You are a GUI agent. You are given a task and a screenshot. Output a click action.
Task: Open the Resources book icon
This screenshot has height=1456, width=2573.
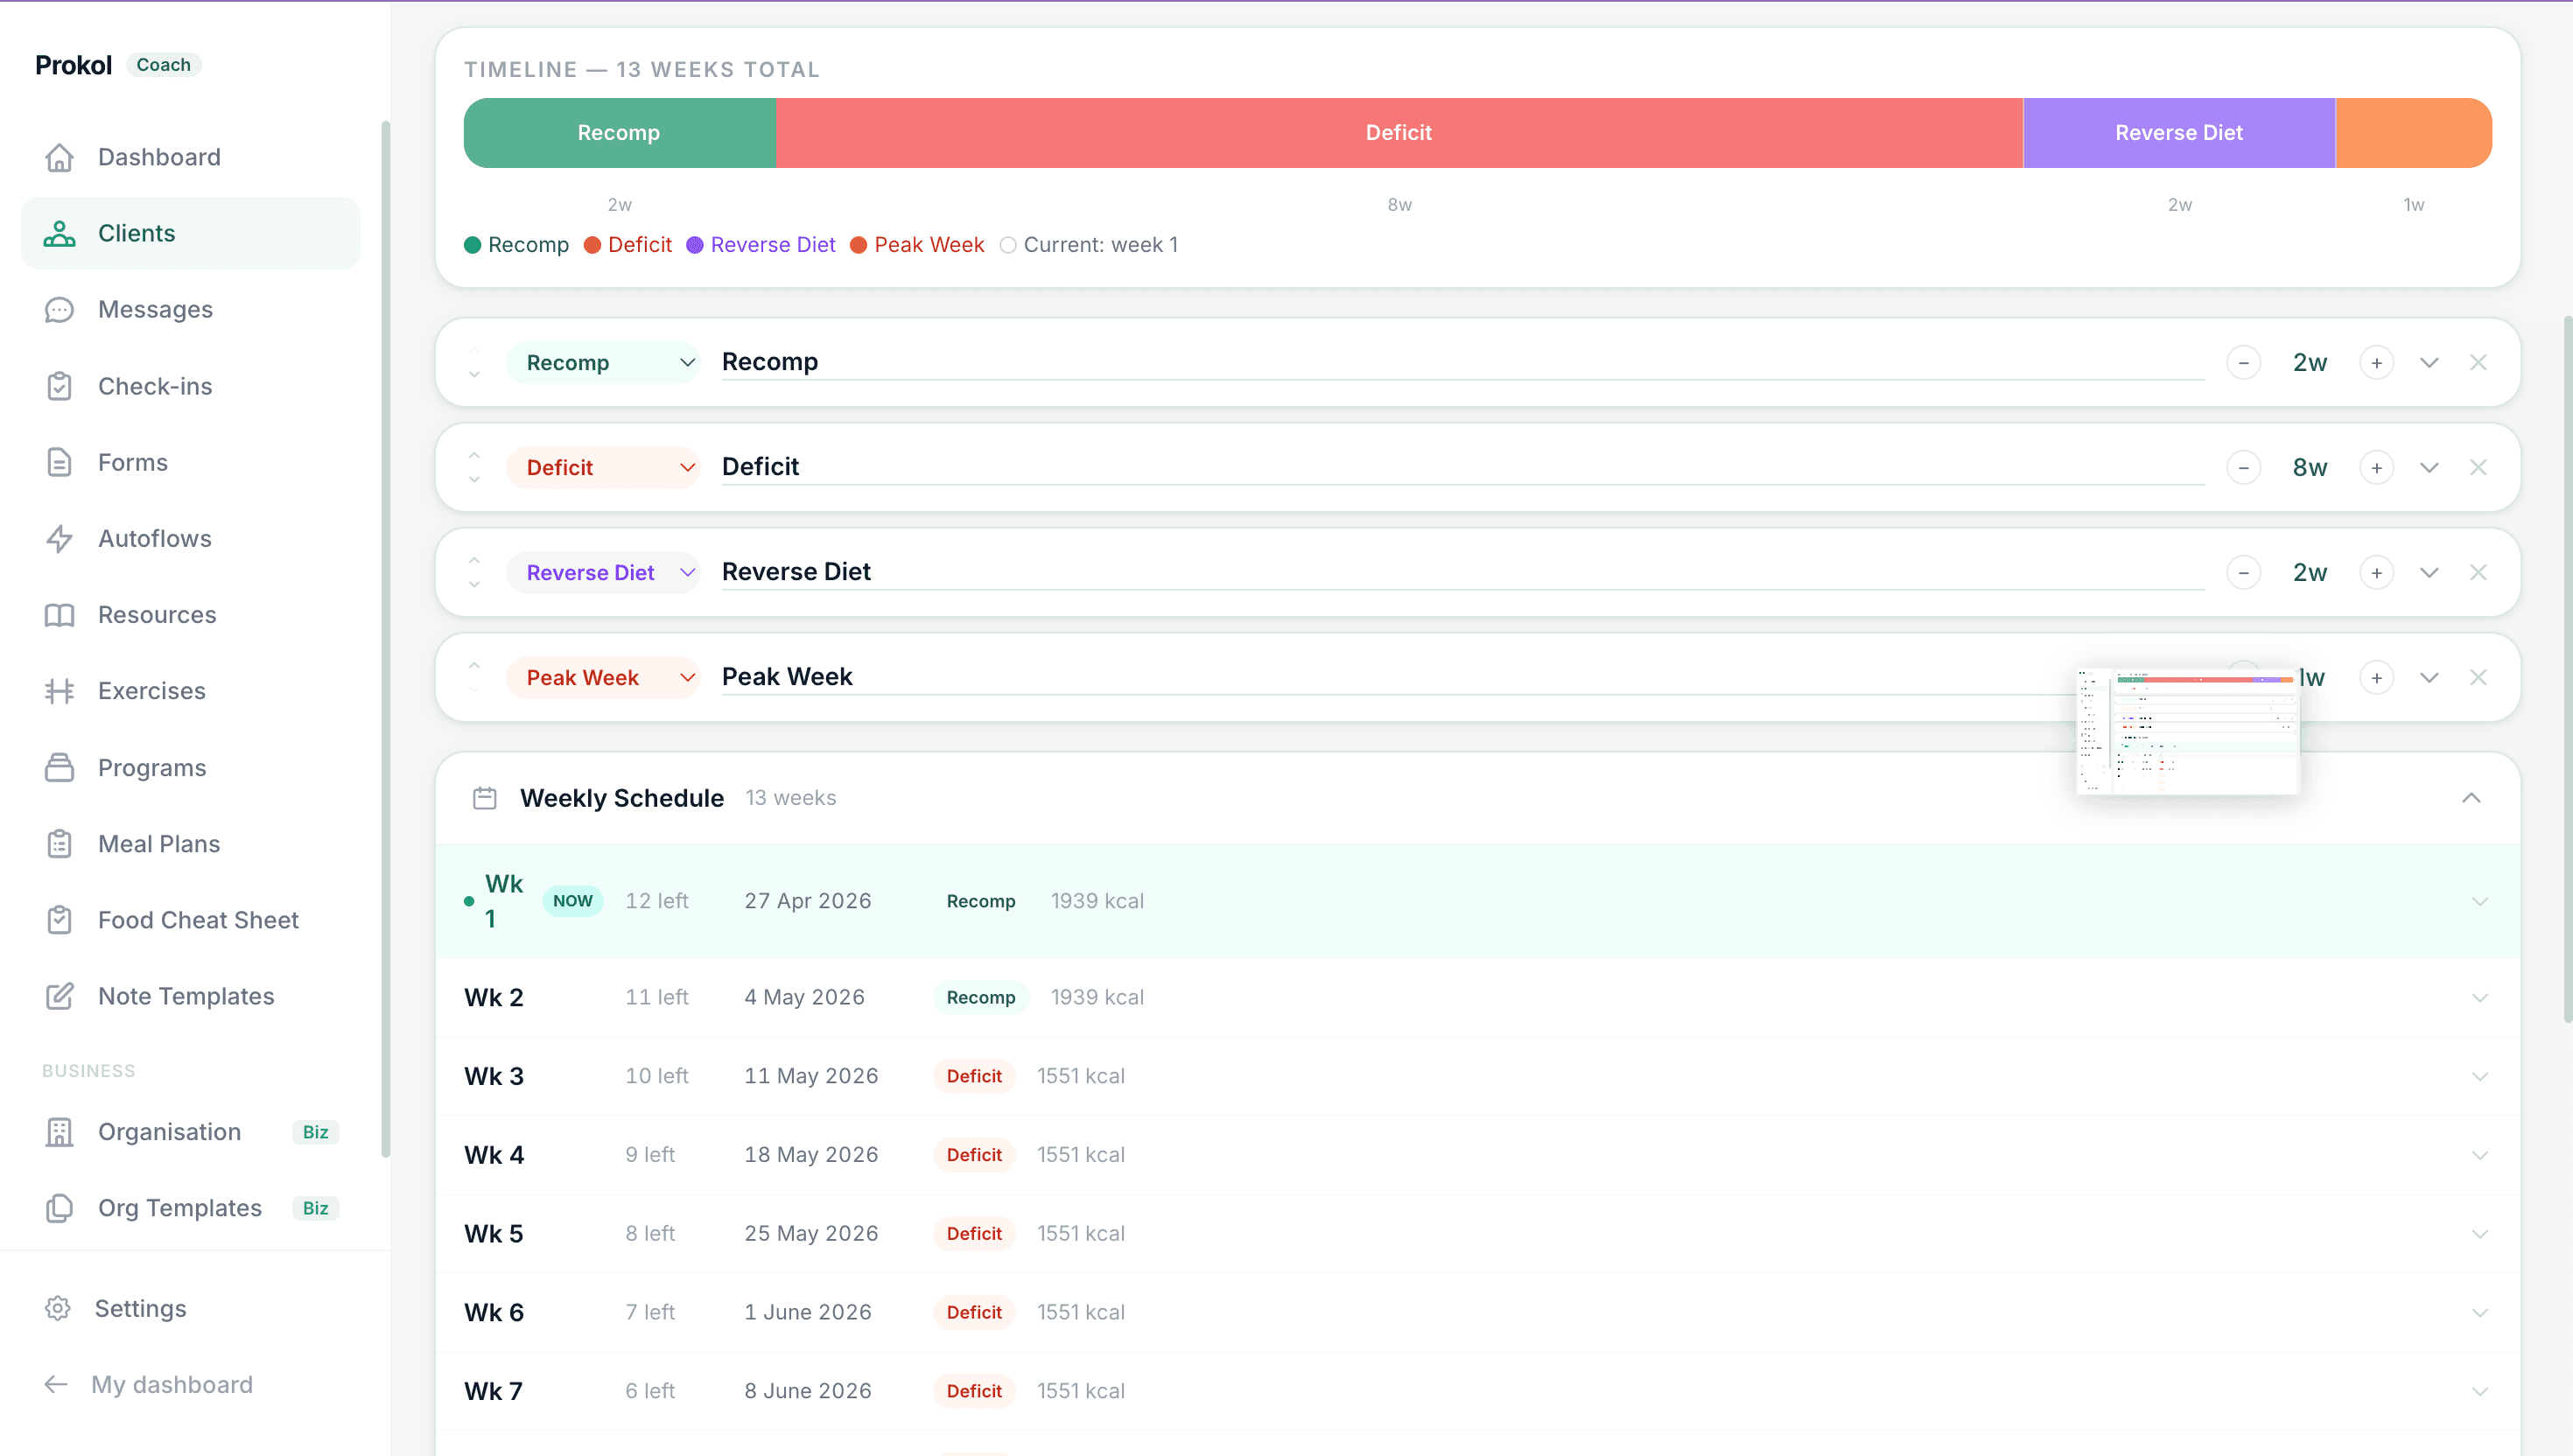point(59,615)
